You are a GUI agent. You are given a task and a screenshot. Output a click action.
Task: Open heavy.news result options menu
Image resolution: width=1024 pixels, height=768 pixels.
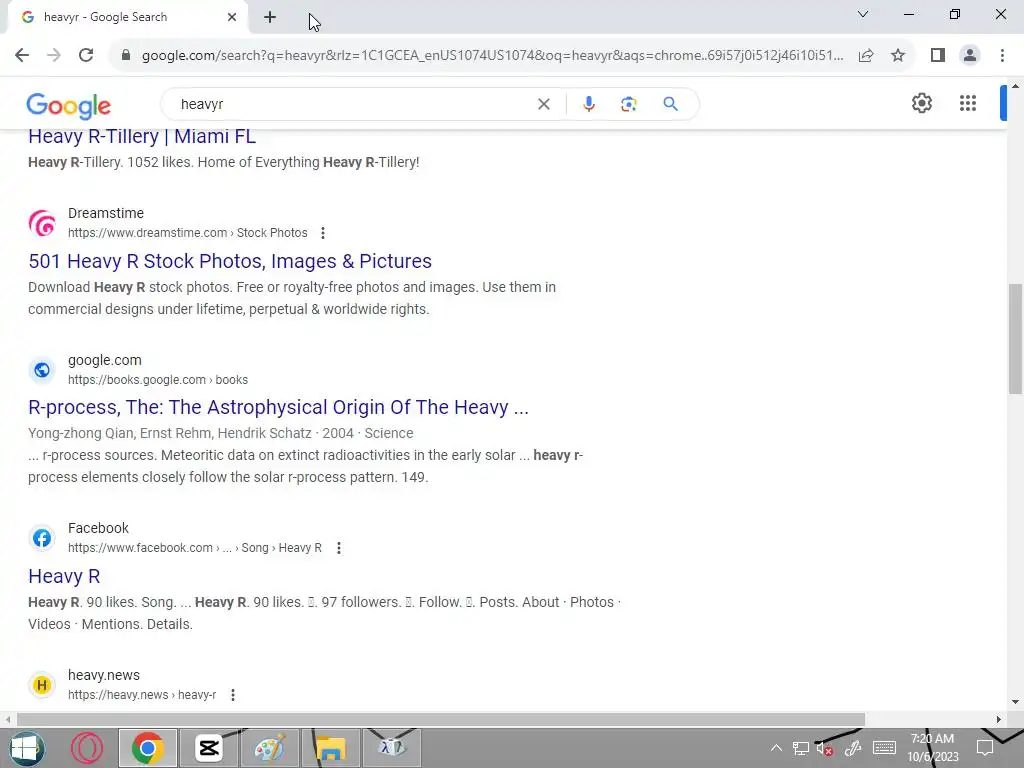point(232,695)
